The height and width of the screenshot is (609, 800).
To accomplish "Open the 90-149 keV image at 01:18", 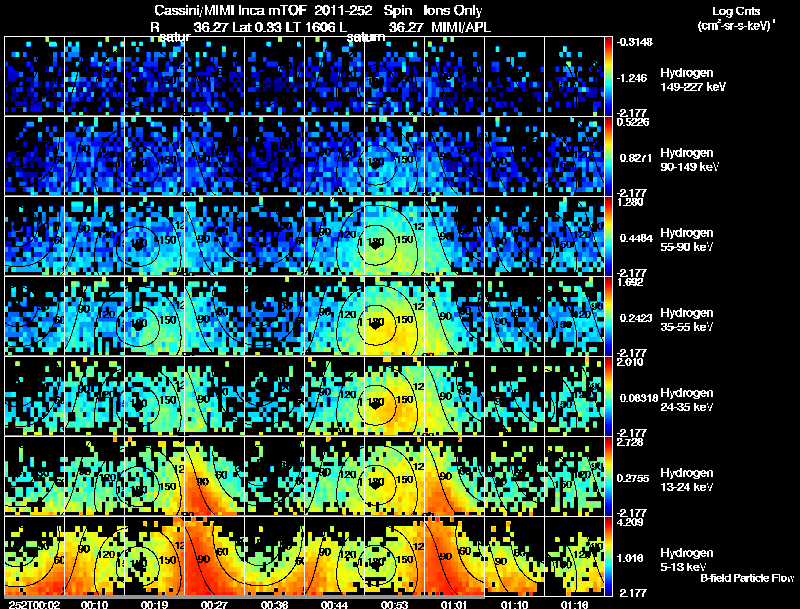I will pos(574,156).
